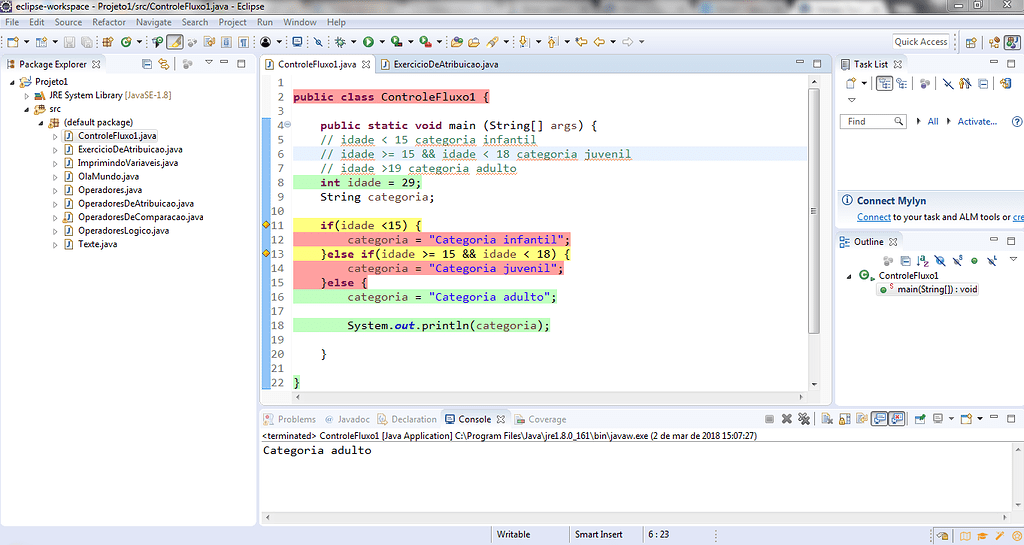This screenshot has height=545, width=1024.
Task: Click Remove All Terminated Launches in Console
Action: coord(802,419)
